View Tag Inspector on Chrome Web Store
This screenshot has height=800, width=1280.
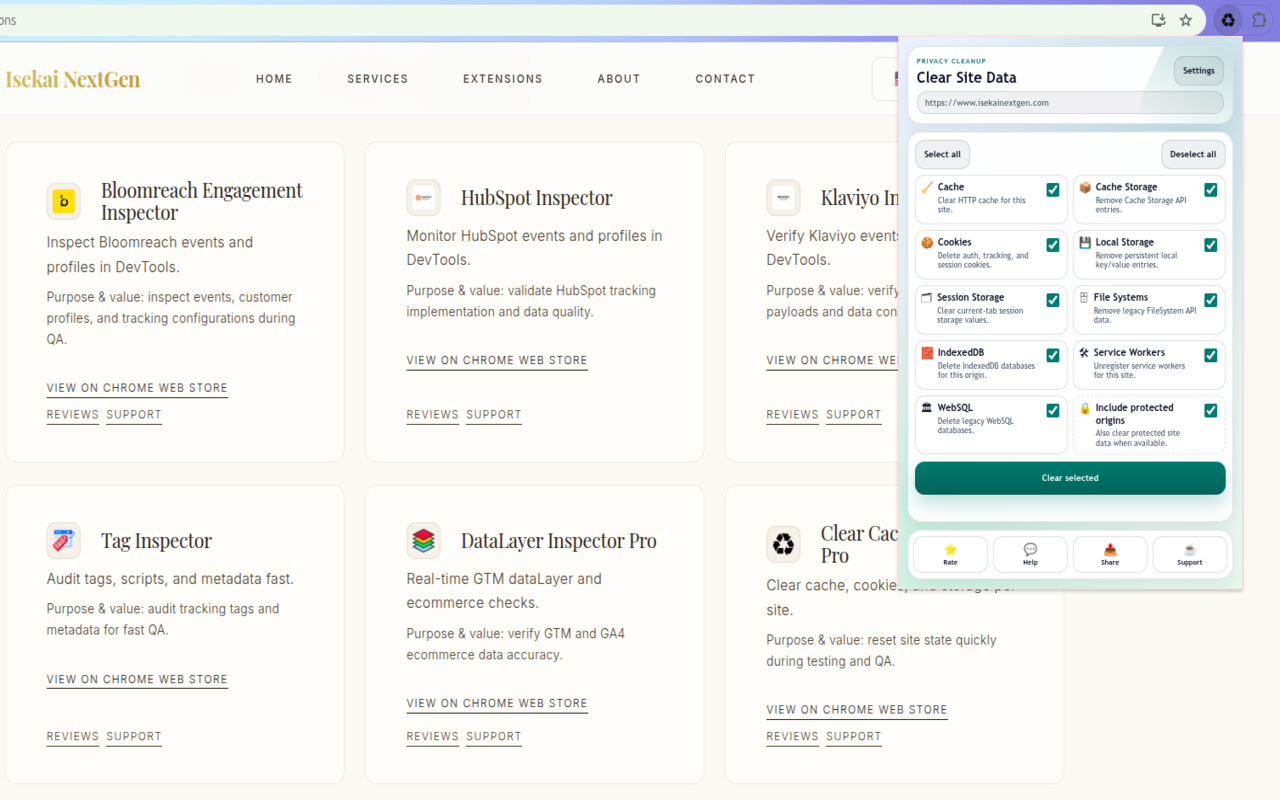pos(137,679)
